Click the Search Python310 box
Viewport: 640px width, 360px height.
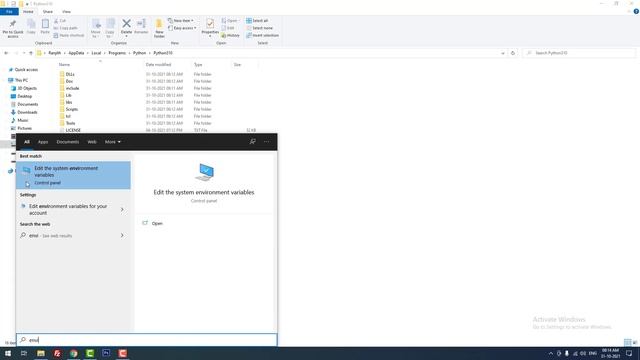click(579, 53)
